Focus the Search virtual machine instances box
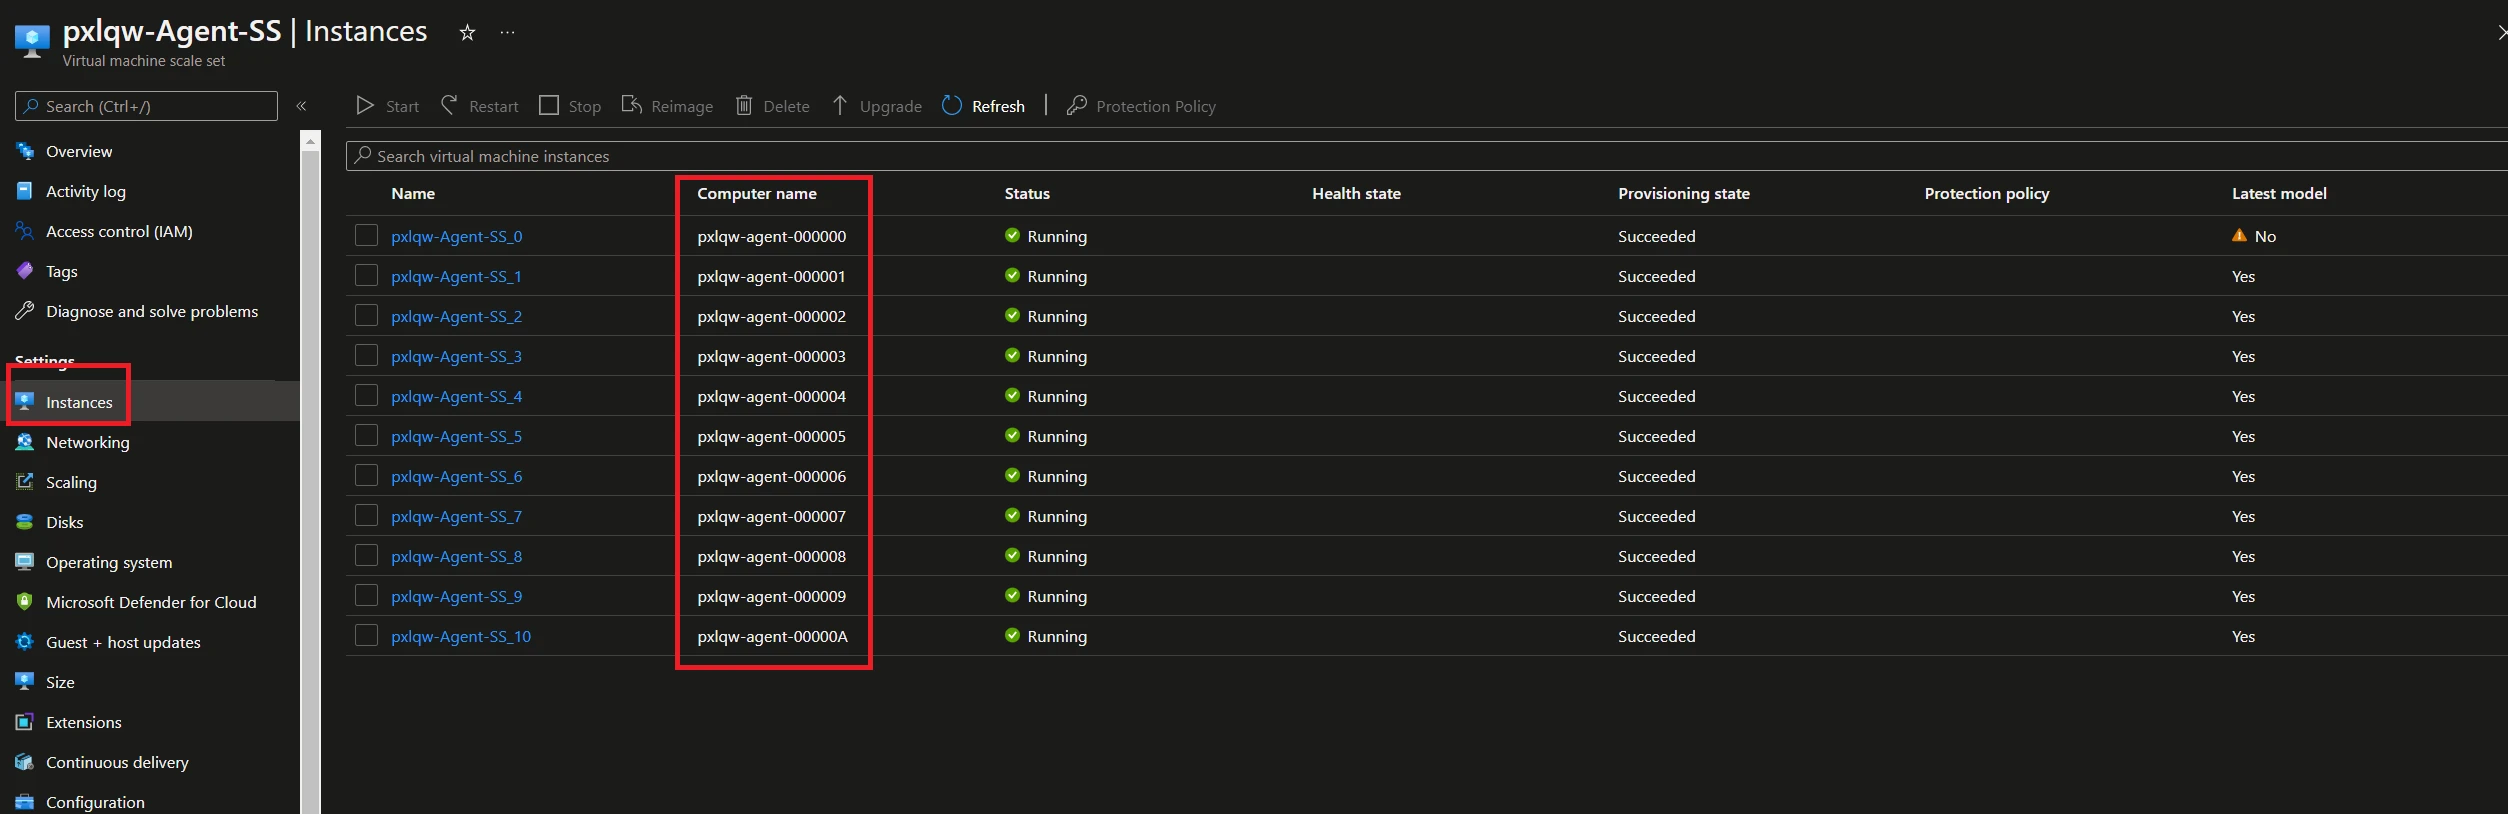The image size is (2508, 814). point(1427,156)
